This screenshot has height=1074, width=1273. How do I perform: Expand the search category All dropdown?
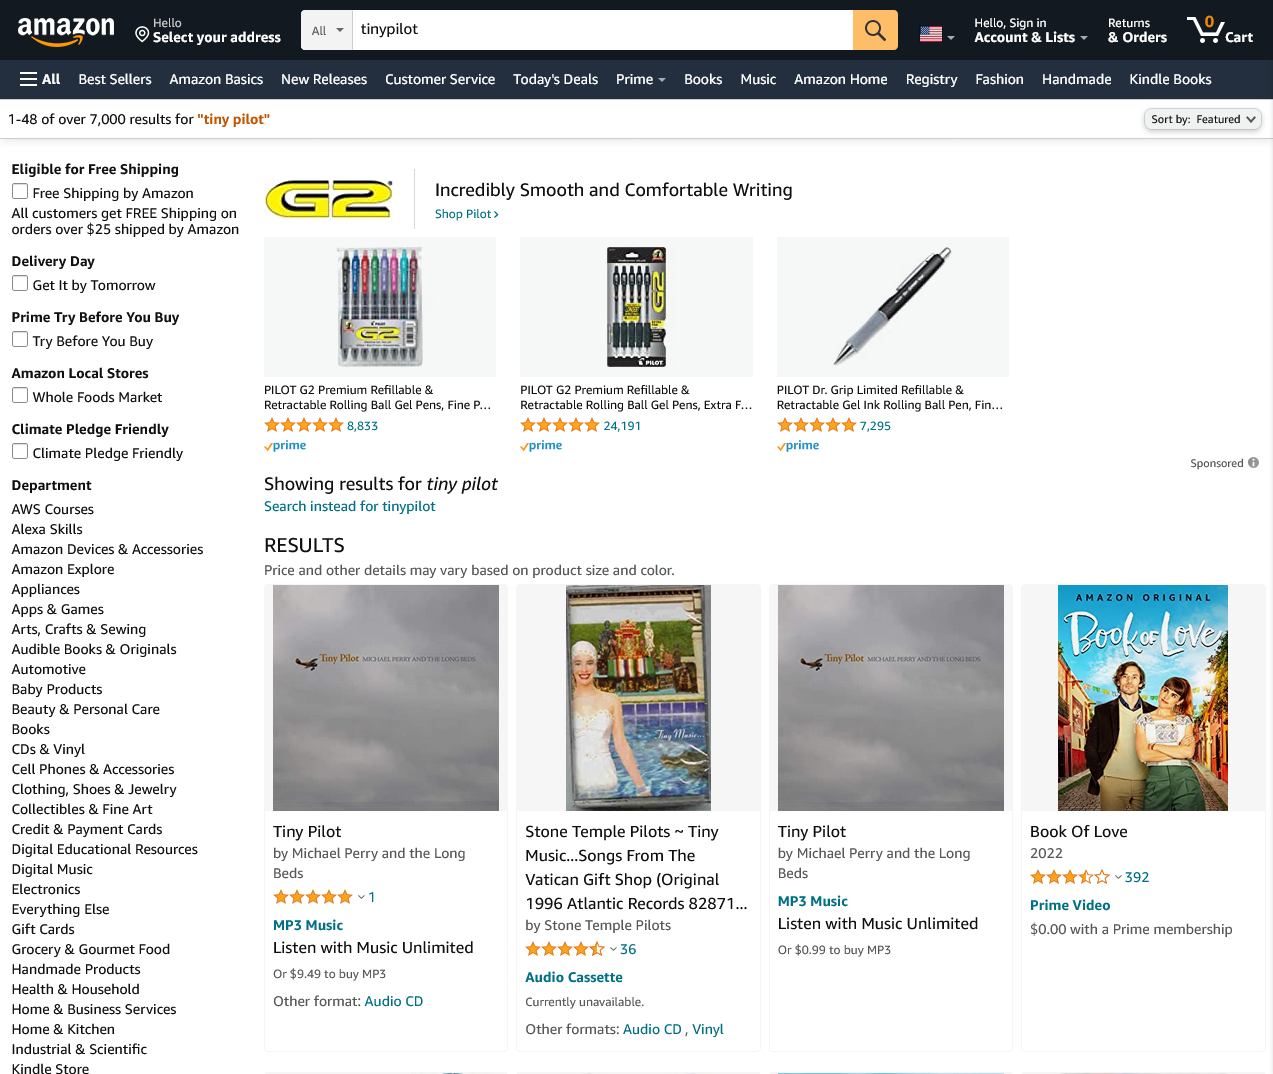[x=327, y=31]
